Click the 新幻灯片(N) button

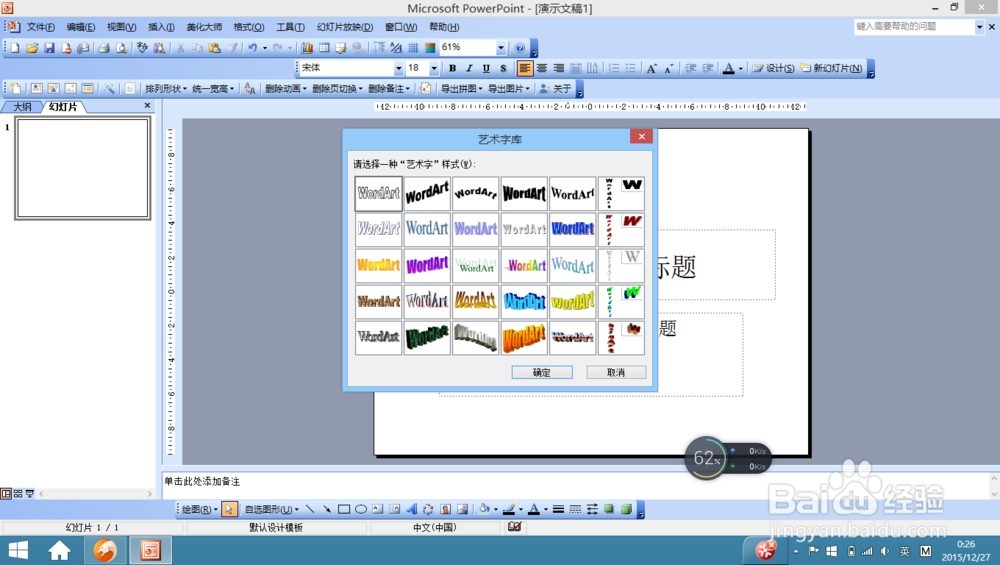coord(832,68)
